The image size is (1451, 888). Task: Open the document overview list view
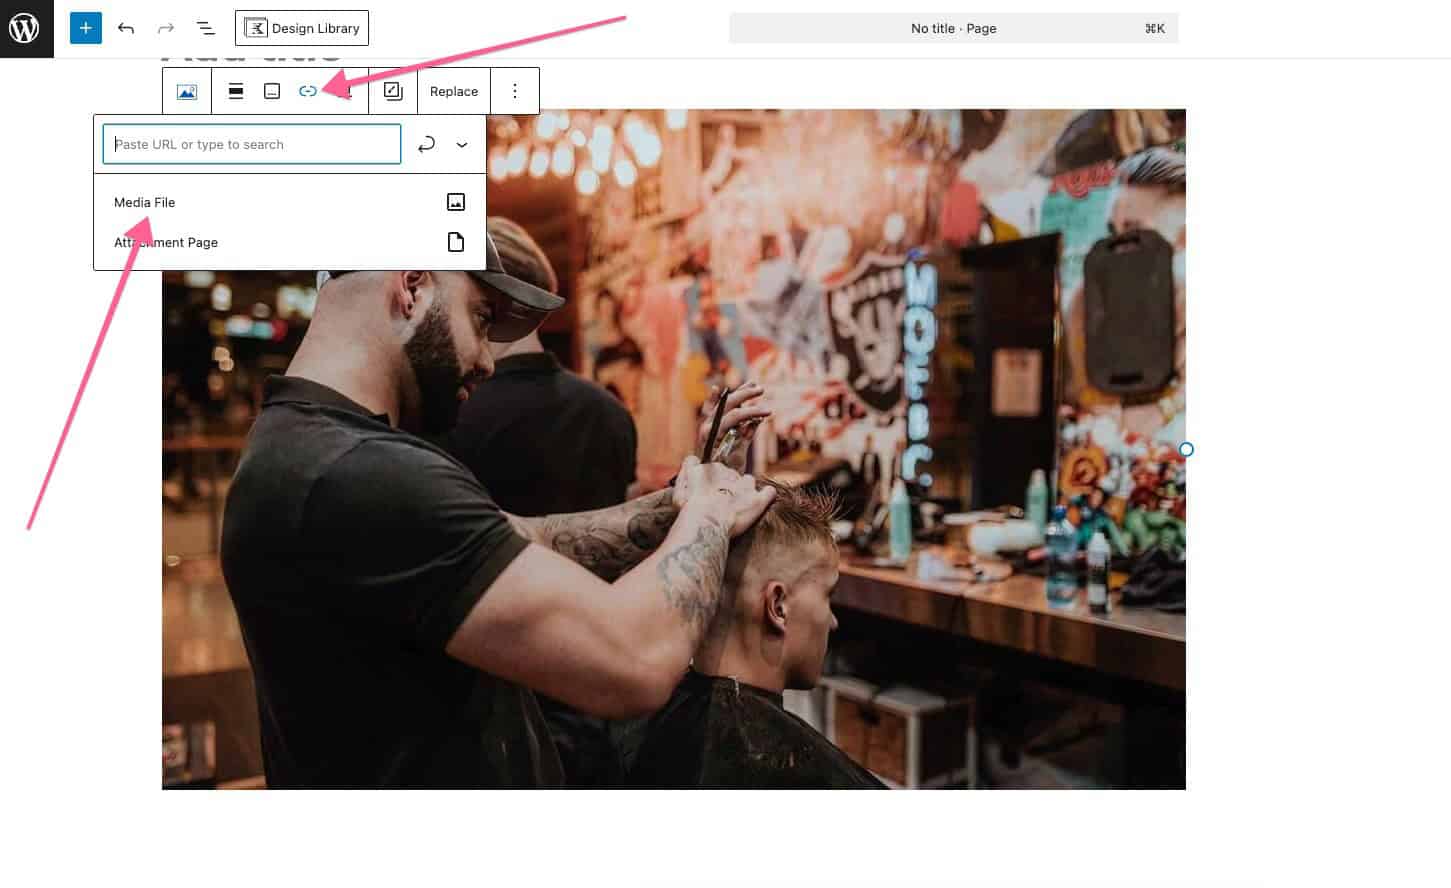click(x=205, y=28)
